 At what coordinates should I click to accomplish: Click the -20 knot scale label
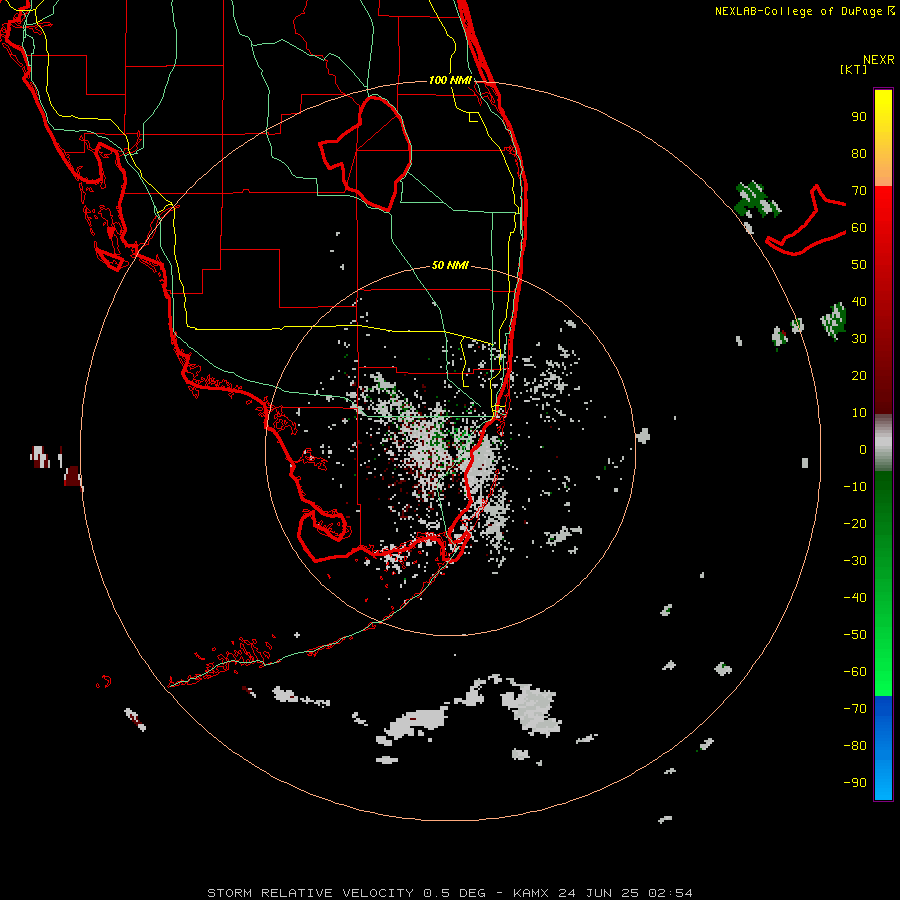855,524
